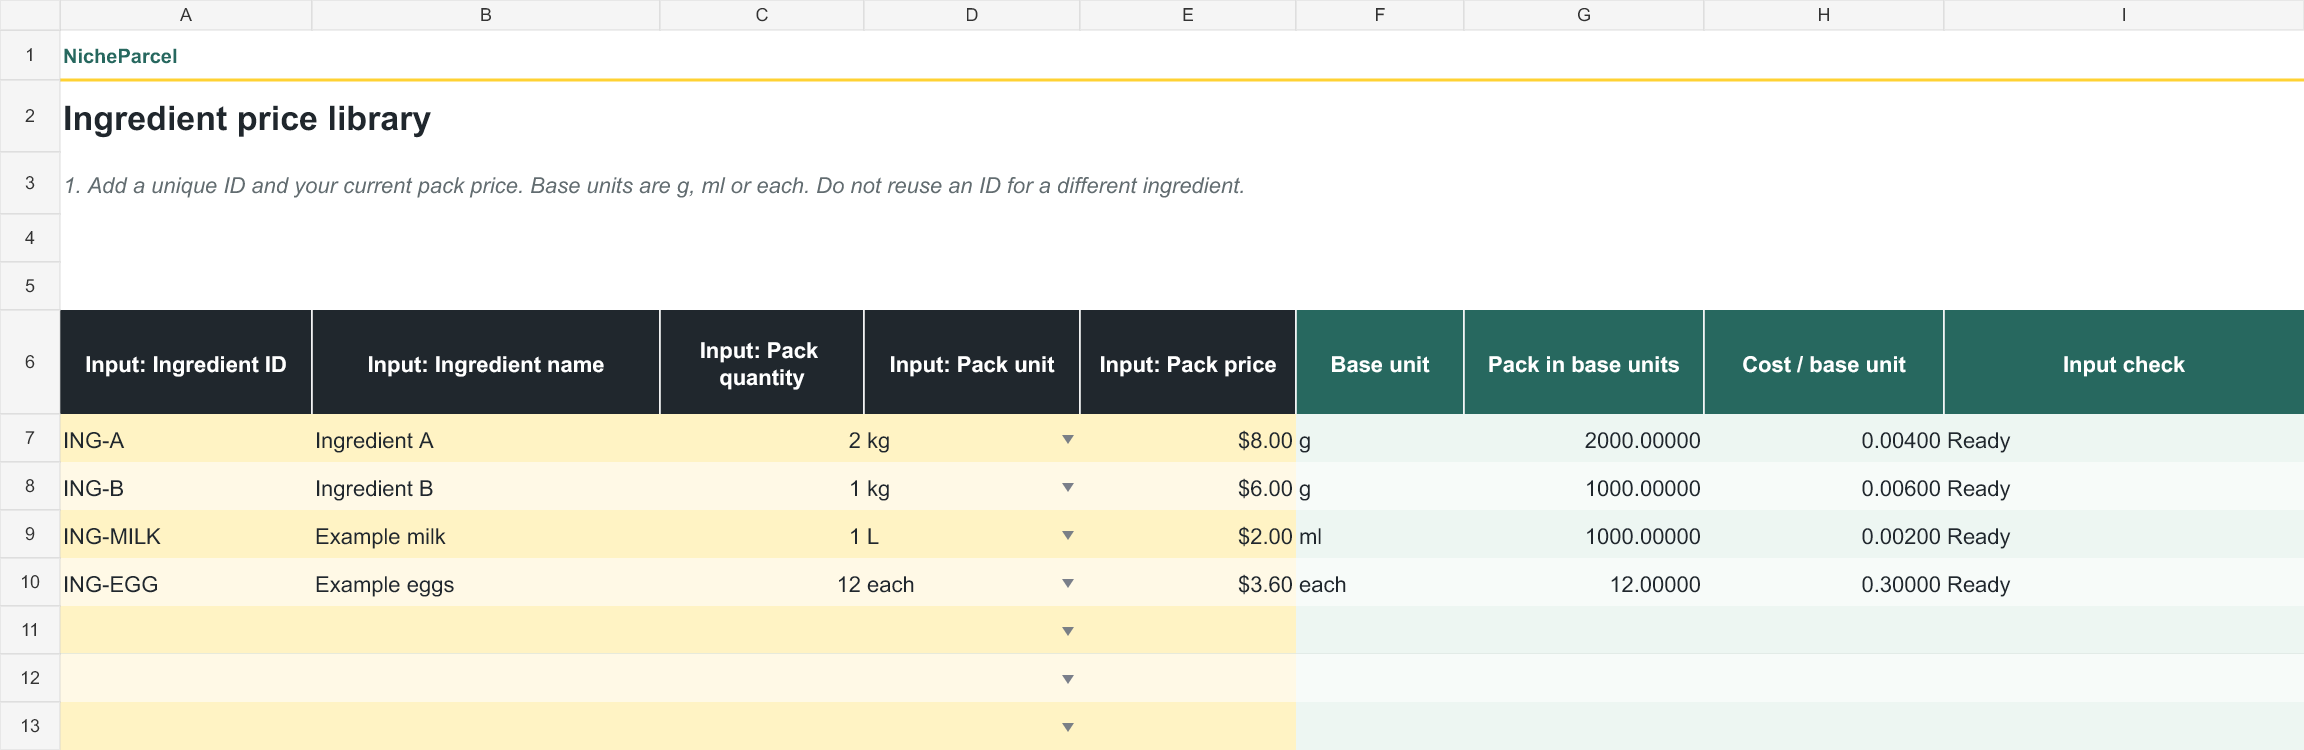Open the pack unit dropdown for ING-MILK
2304x750 pixels.
[x=1068, y=535]
